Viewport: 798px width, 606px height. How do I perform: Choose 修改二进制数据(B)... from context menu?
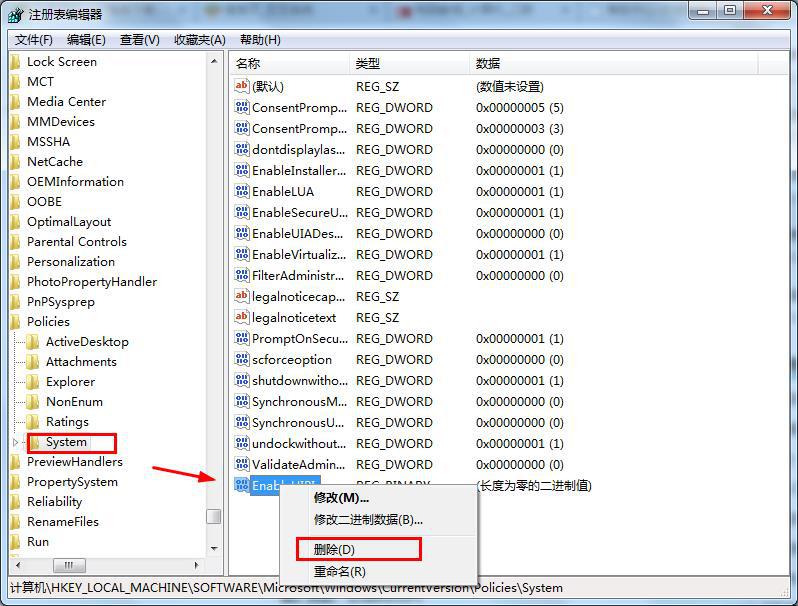tap(368, 520)
